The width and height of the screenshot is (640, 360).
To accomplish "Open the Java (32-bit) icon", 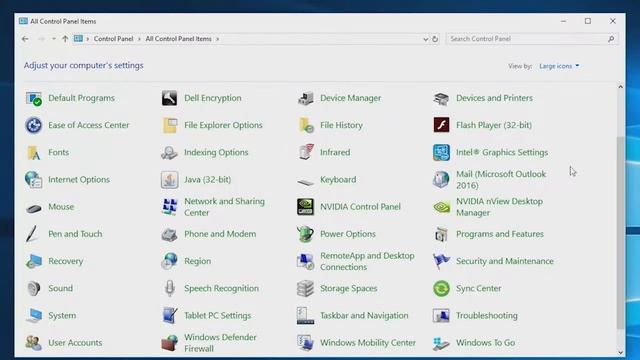I will (169, 180).
